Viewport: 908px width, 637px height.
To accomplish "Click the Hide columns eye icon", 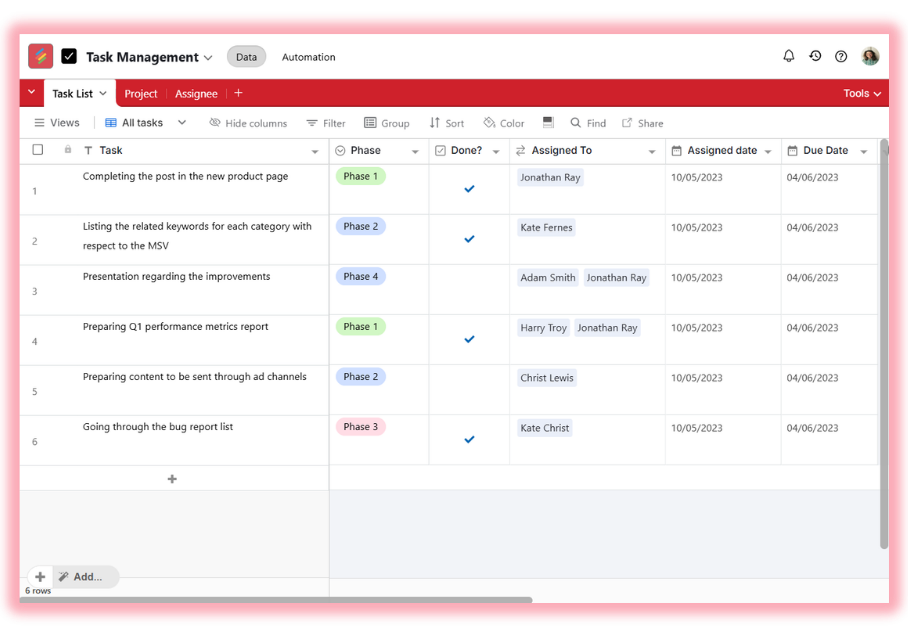I will click(x=215, y=123).
